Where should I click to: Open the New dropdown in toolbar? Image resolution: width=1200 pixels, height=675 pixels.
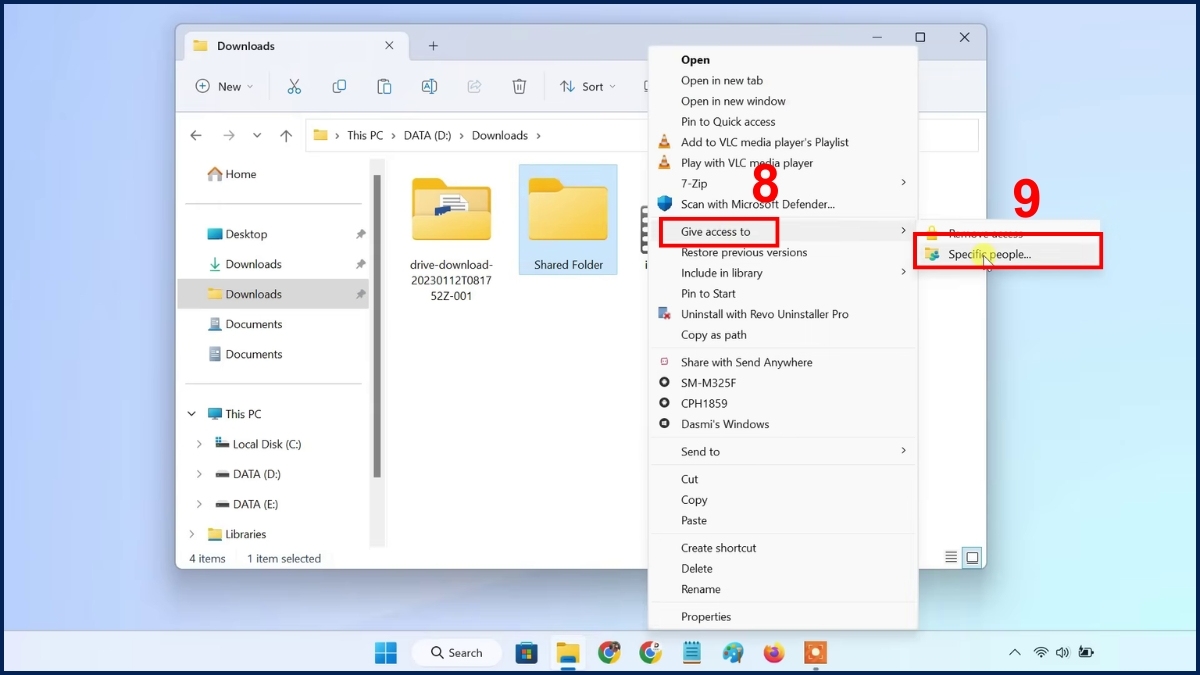tap(225, 87)
